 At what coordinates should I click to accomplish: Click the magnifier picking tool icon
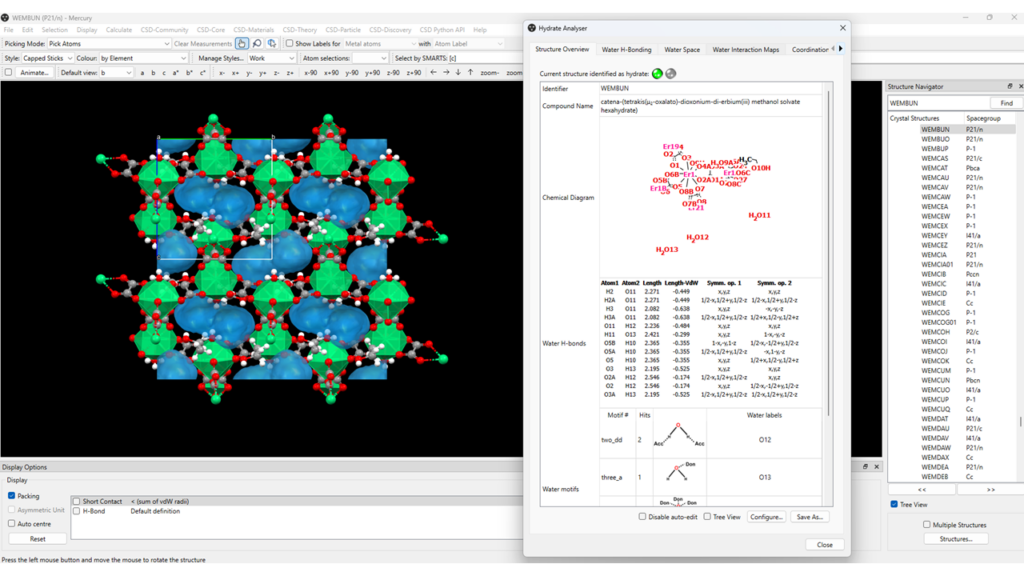pyautogui.click(x=257, y=44)
